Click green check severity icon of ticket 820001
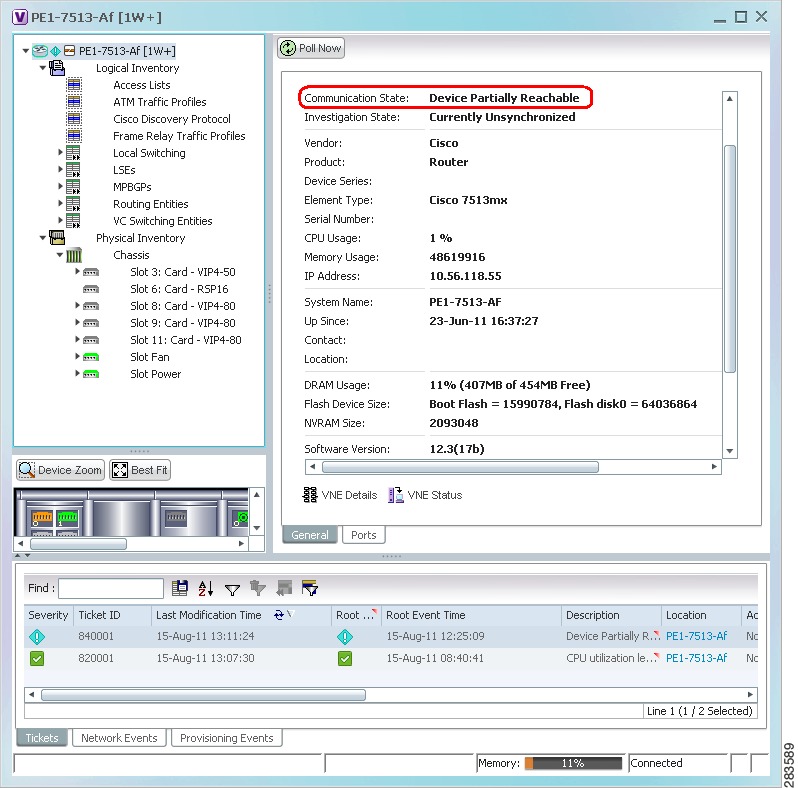 click(x=37, y=658)
